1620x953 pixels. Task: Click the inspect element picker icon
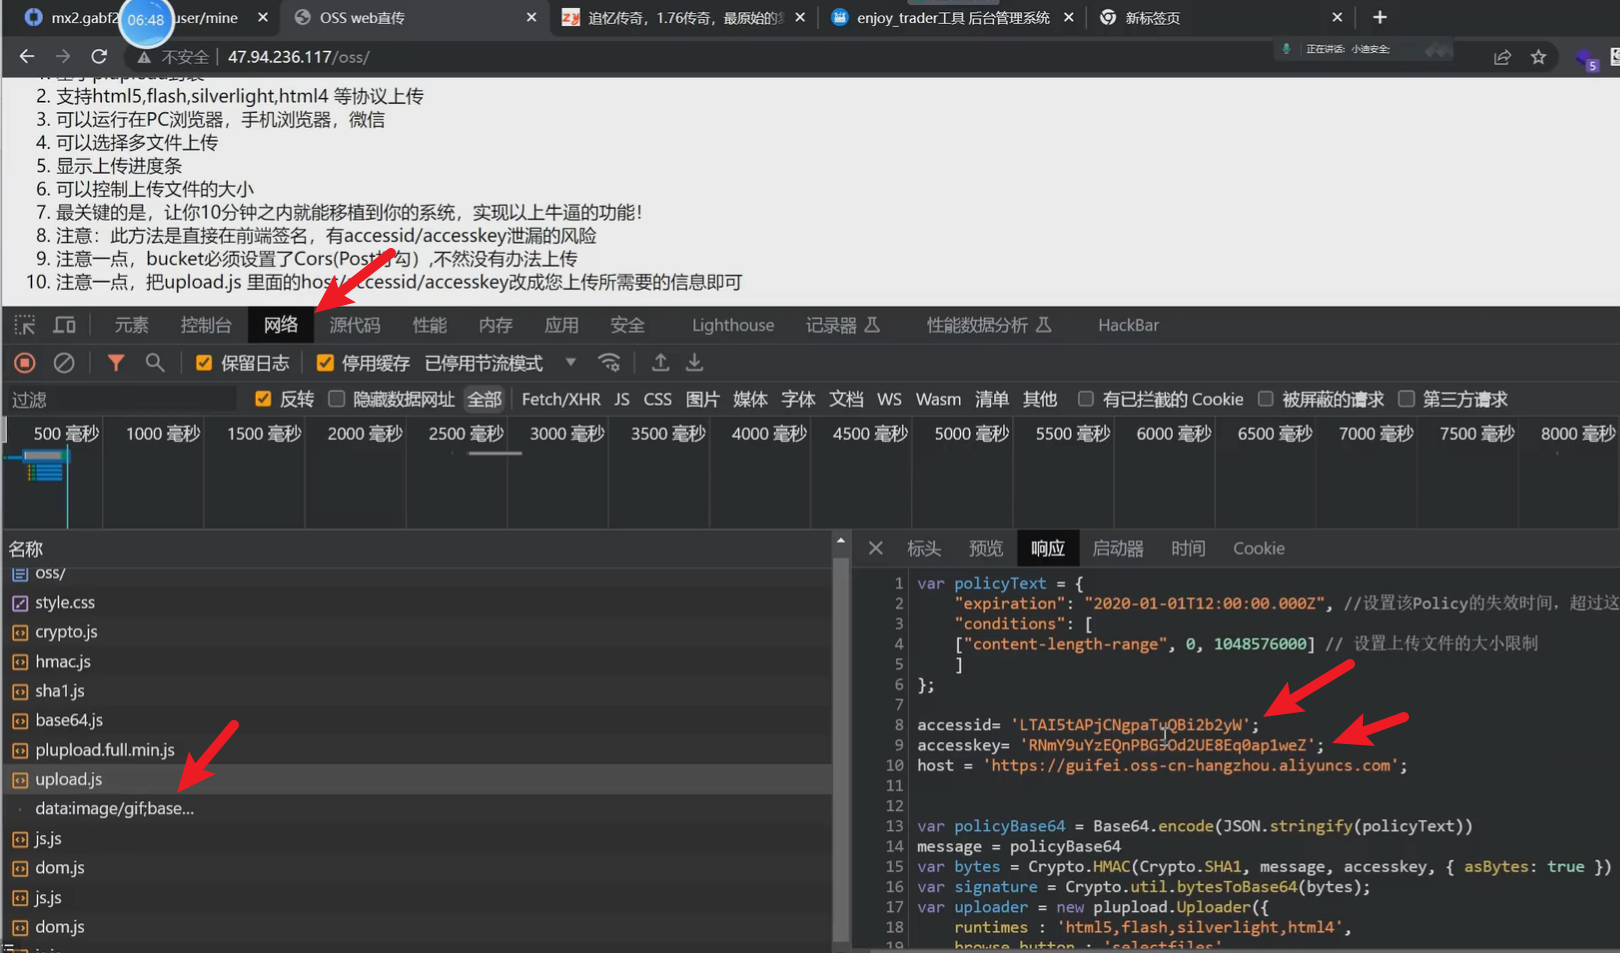coord(25,325)
